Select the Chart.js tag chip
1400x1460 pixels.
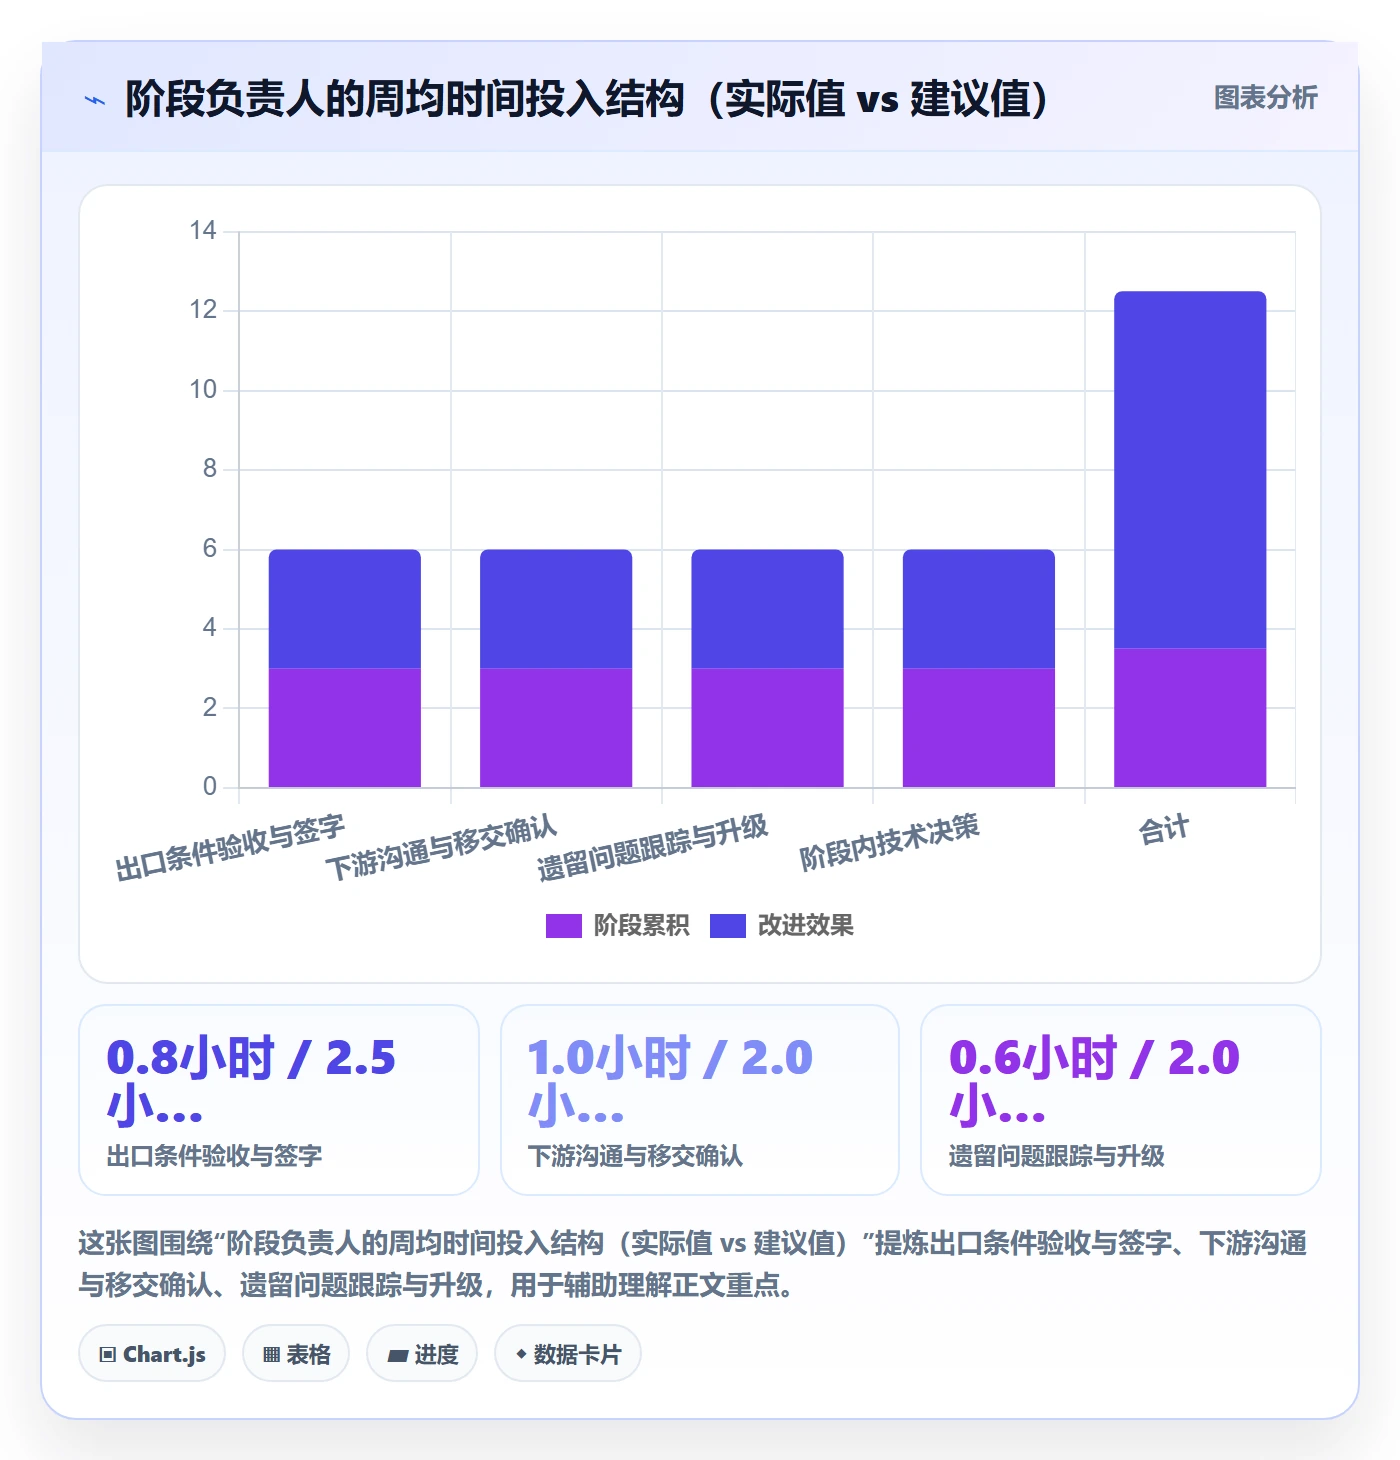152,1354
